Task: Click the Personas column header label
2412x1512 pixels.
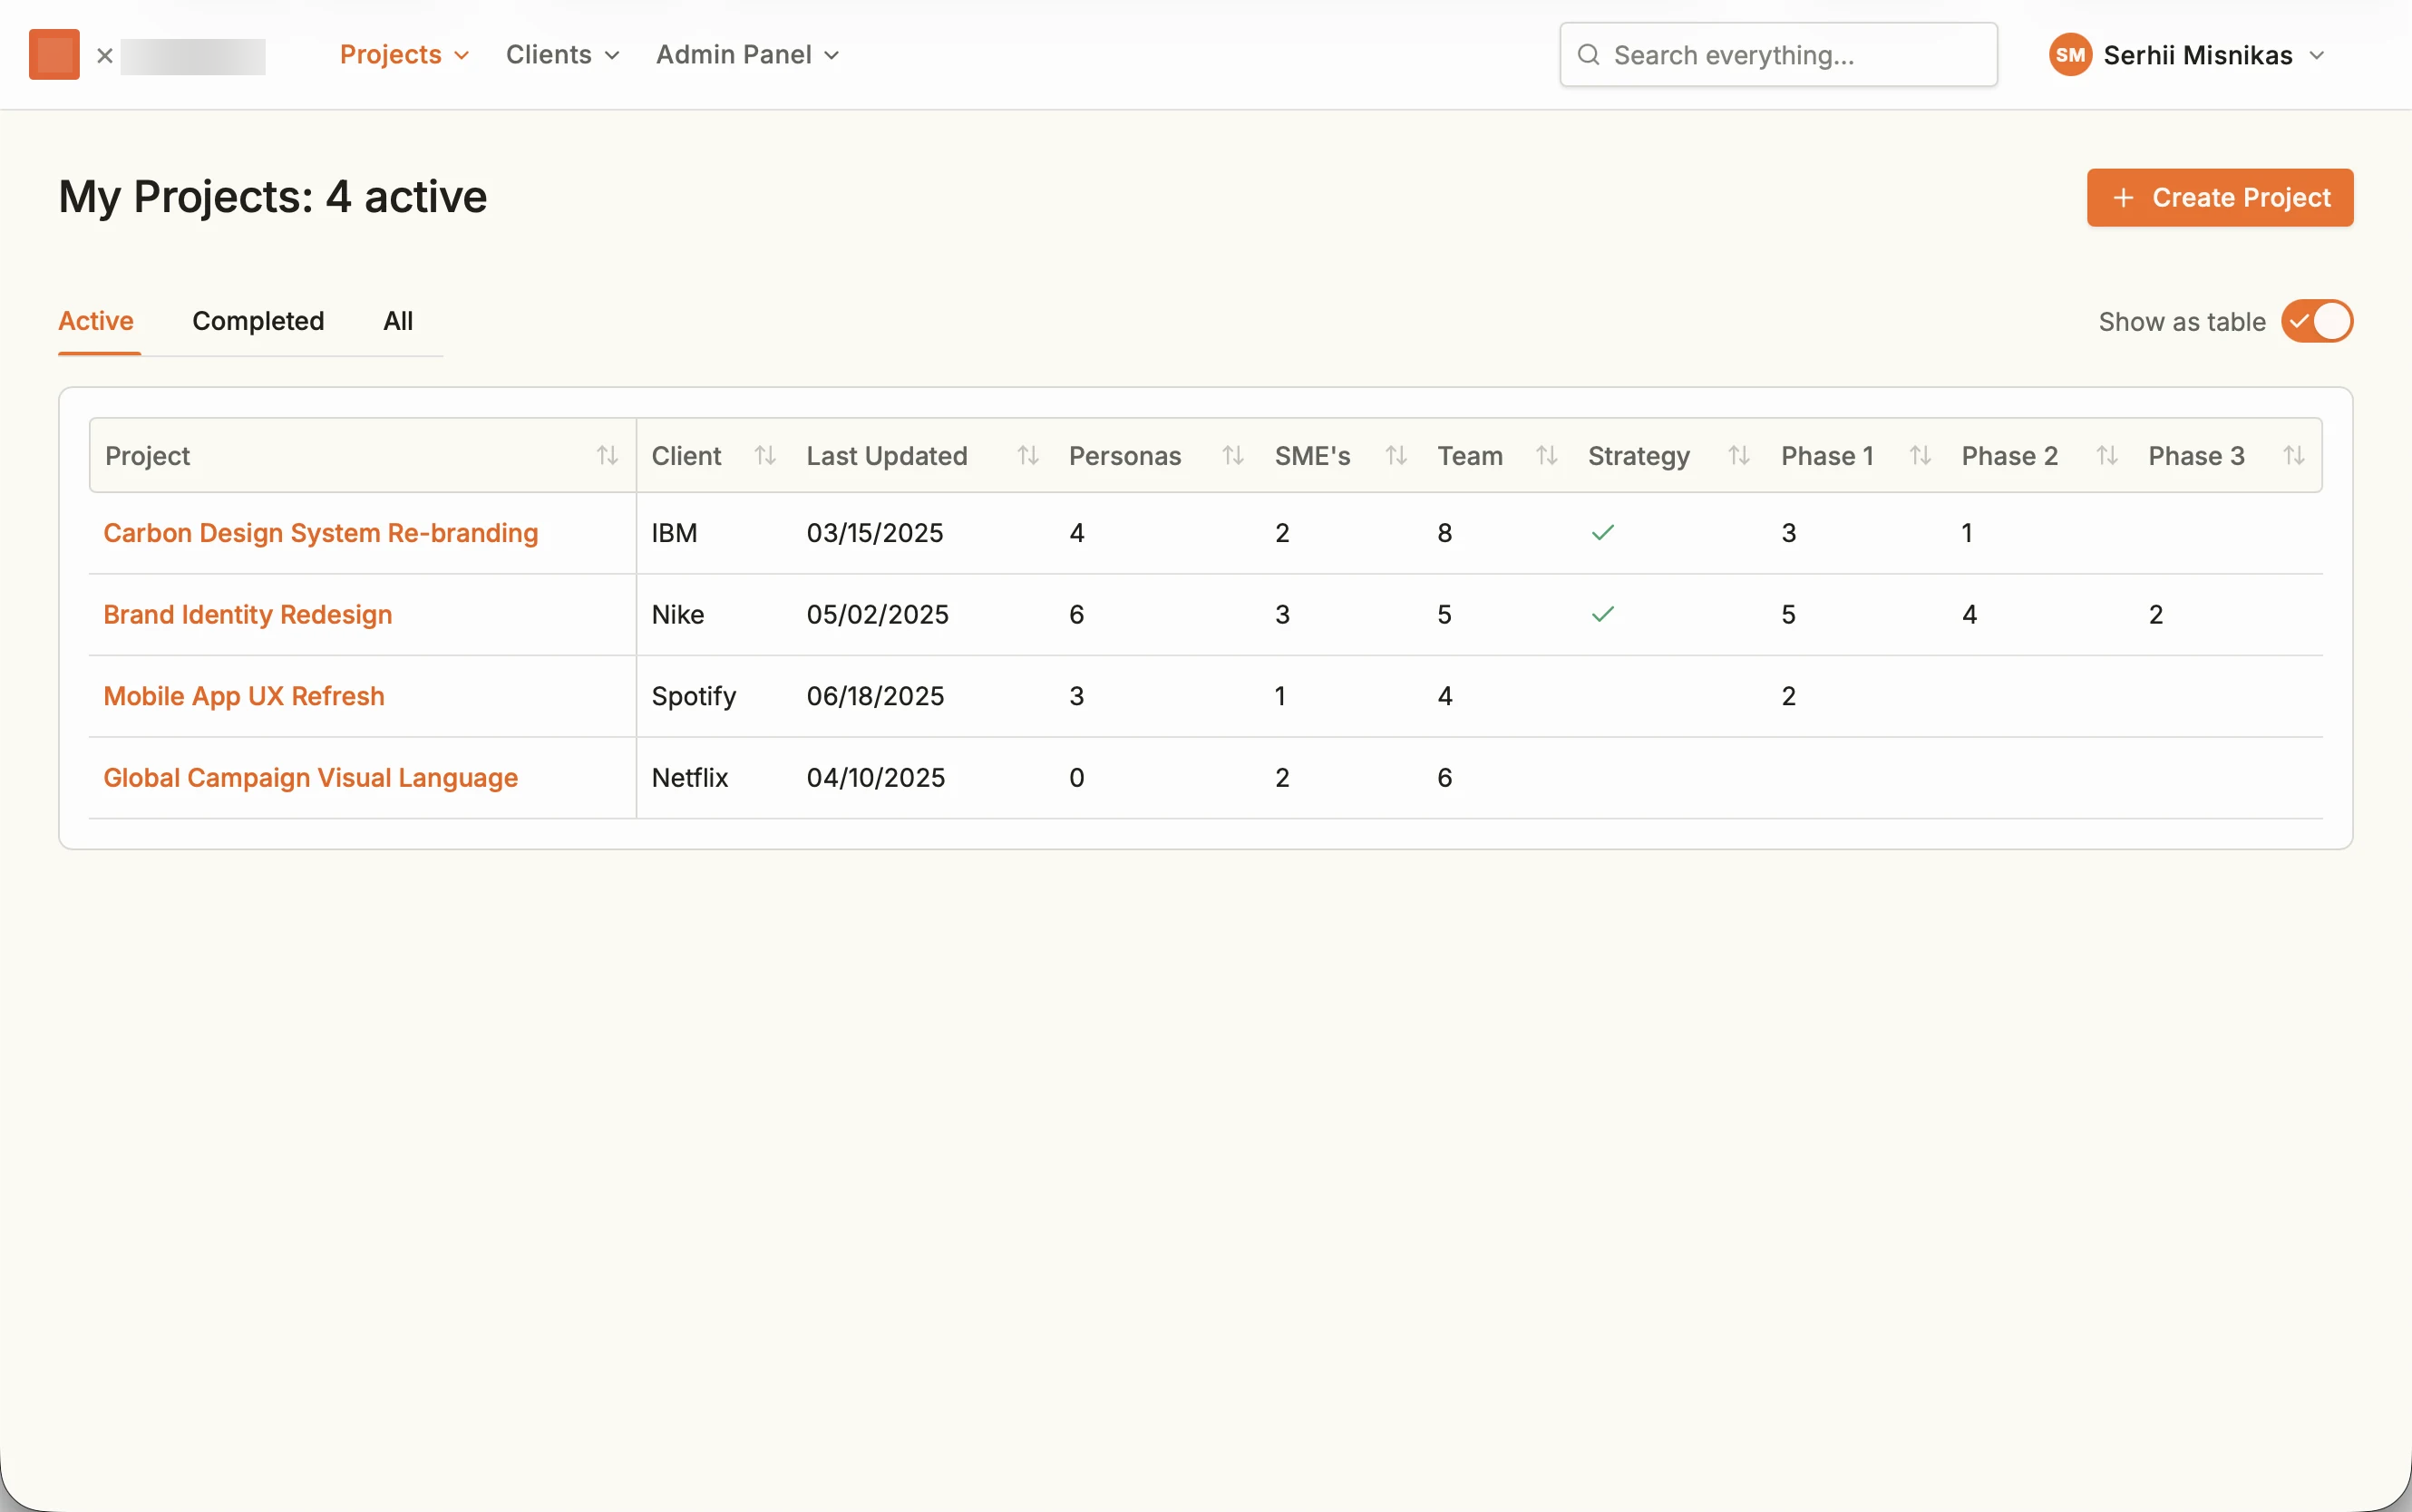Action: pyautogui.click(x=1125, y=456)
